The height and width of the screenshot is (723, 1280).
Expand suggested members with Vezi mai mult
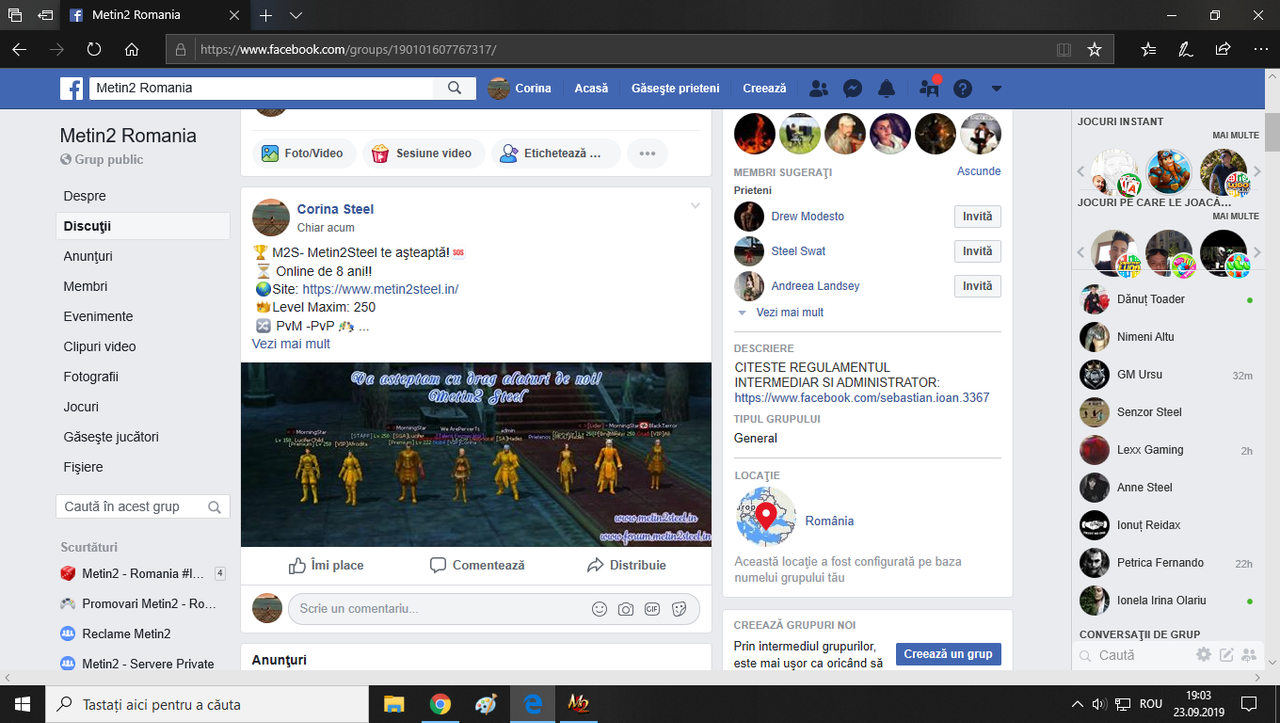pyautogui.click(x=790, y=312)
